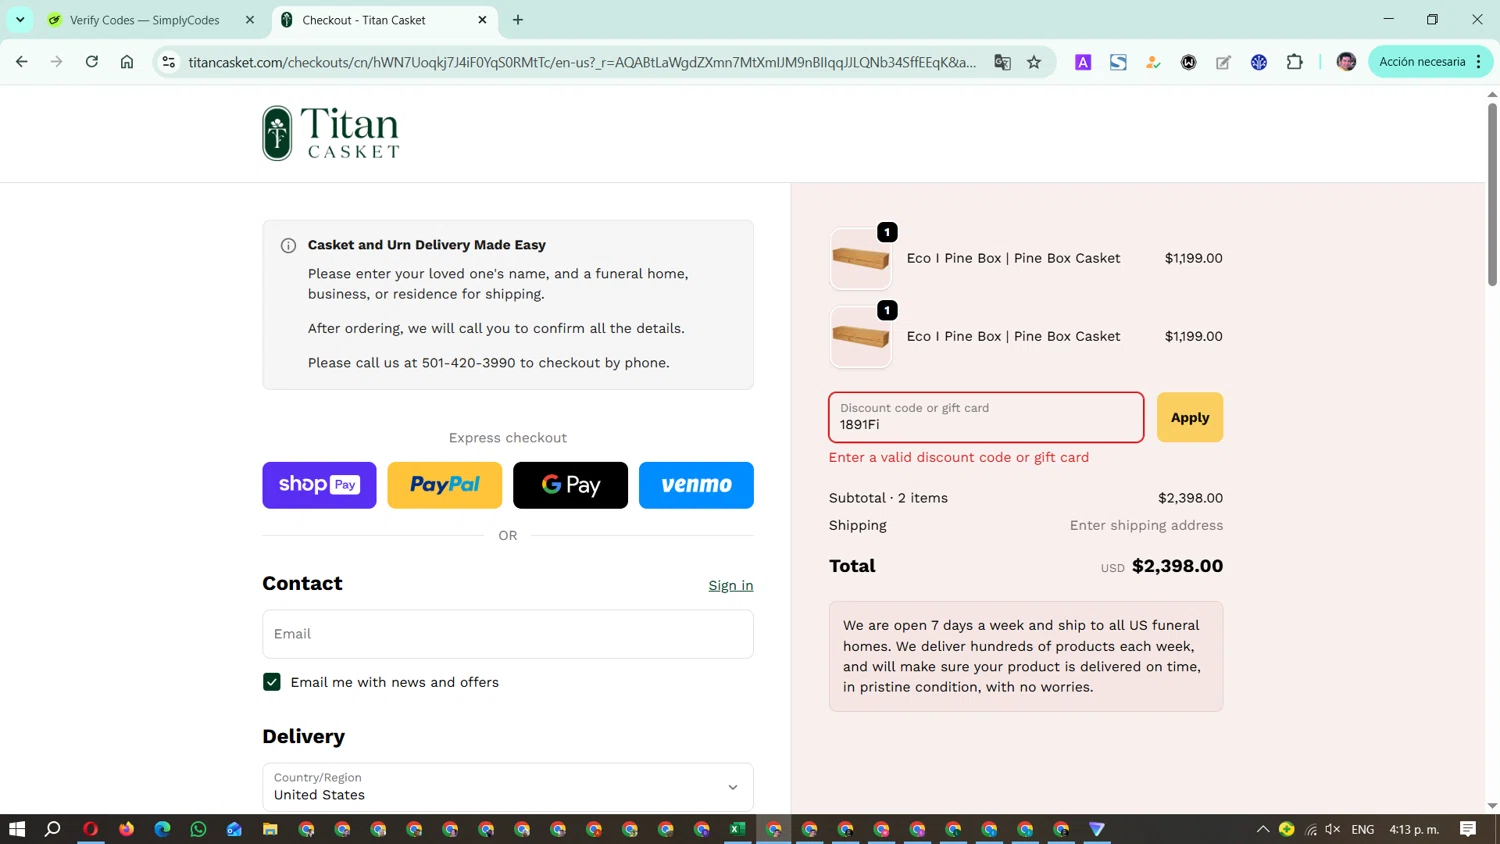Open WhatsApp from the taskbar

pos(198,829)
